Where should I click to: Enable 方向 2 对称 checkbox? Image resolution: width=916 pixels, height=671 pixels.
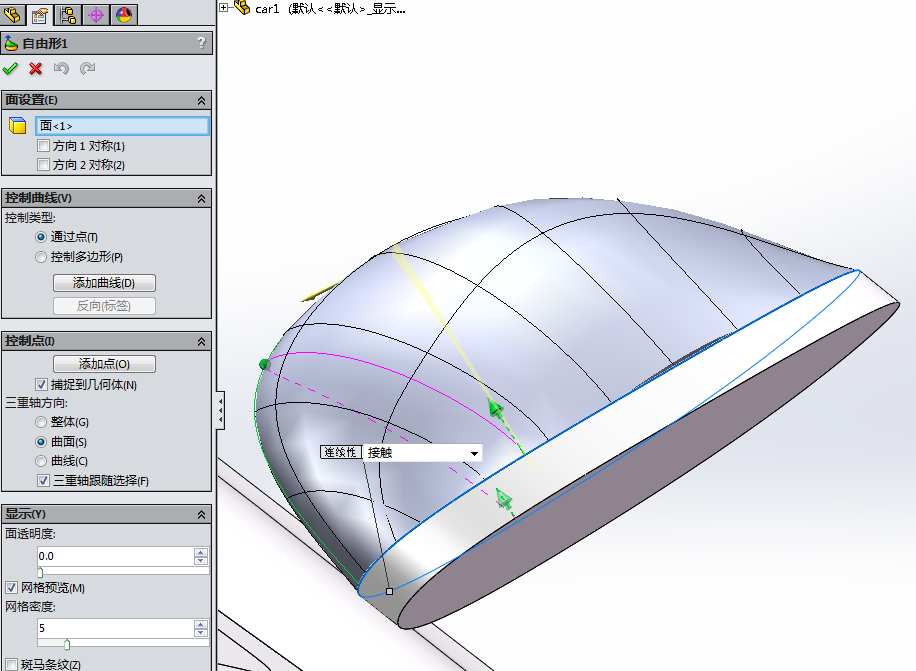43,165
